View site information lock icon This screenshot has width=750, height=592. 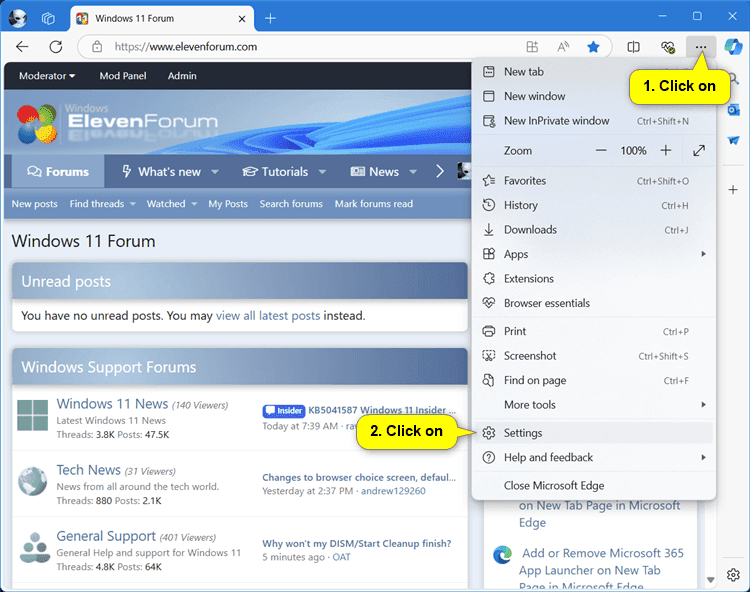coord(97,46)
